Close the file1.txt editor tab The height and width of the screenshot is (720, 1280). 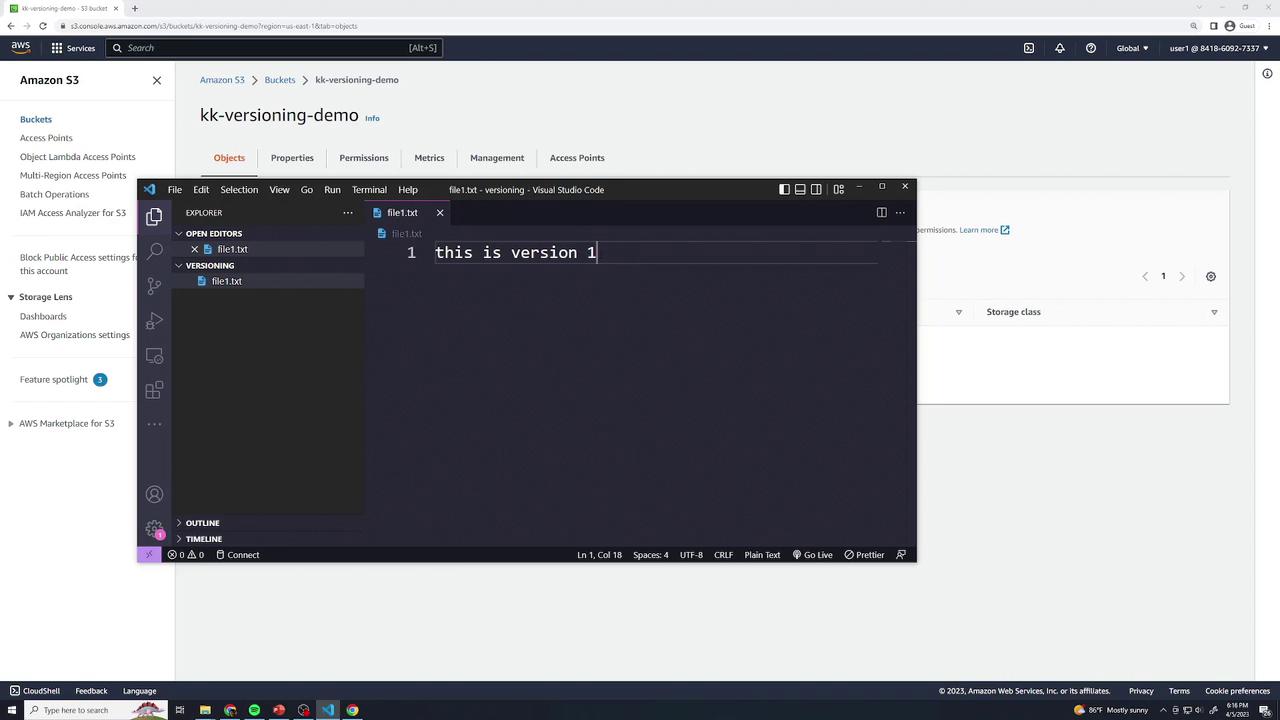440,213
